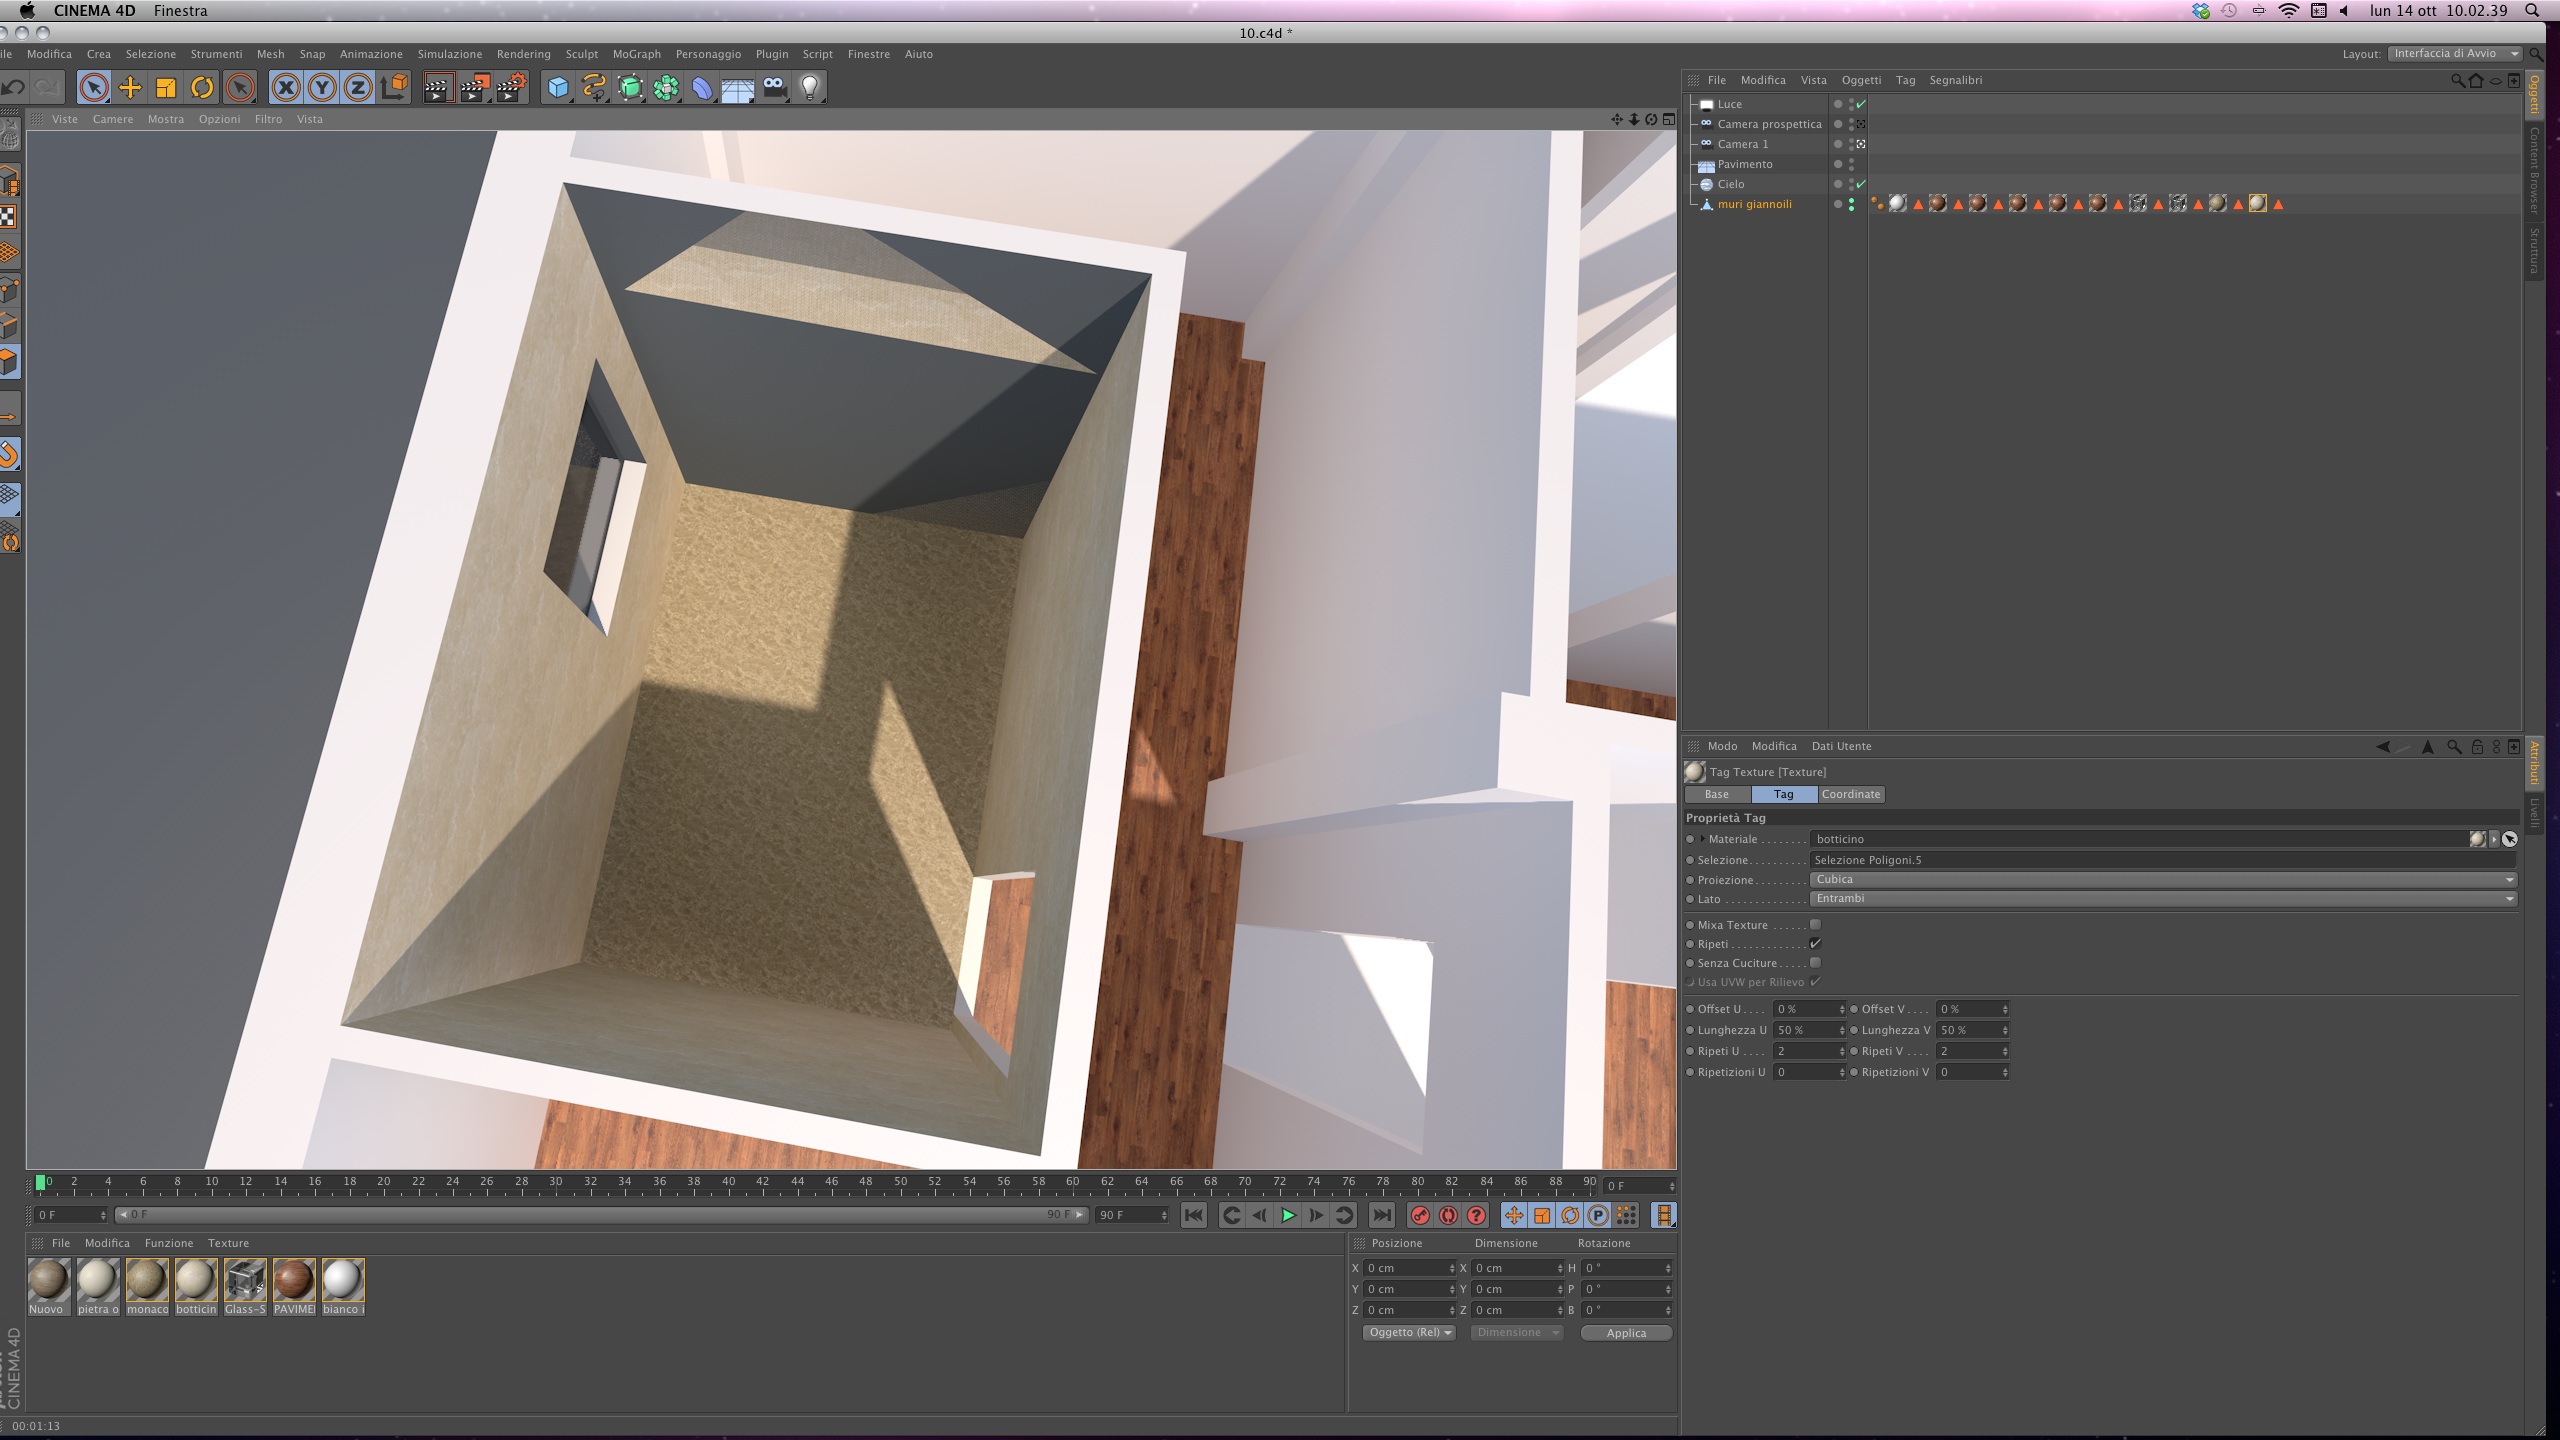Click the camera object icon
The height and width of the screenshot is (1440, 2560).
pos(775,88)
